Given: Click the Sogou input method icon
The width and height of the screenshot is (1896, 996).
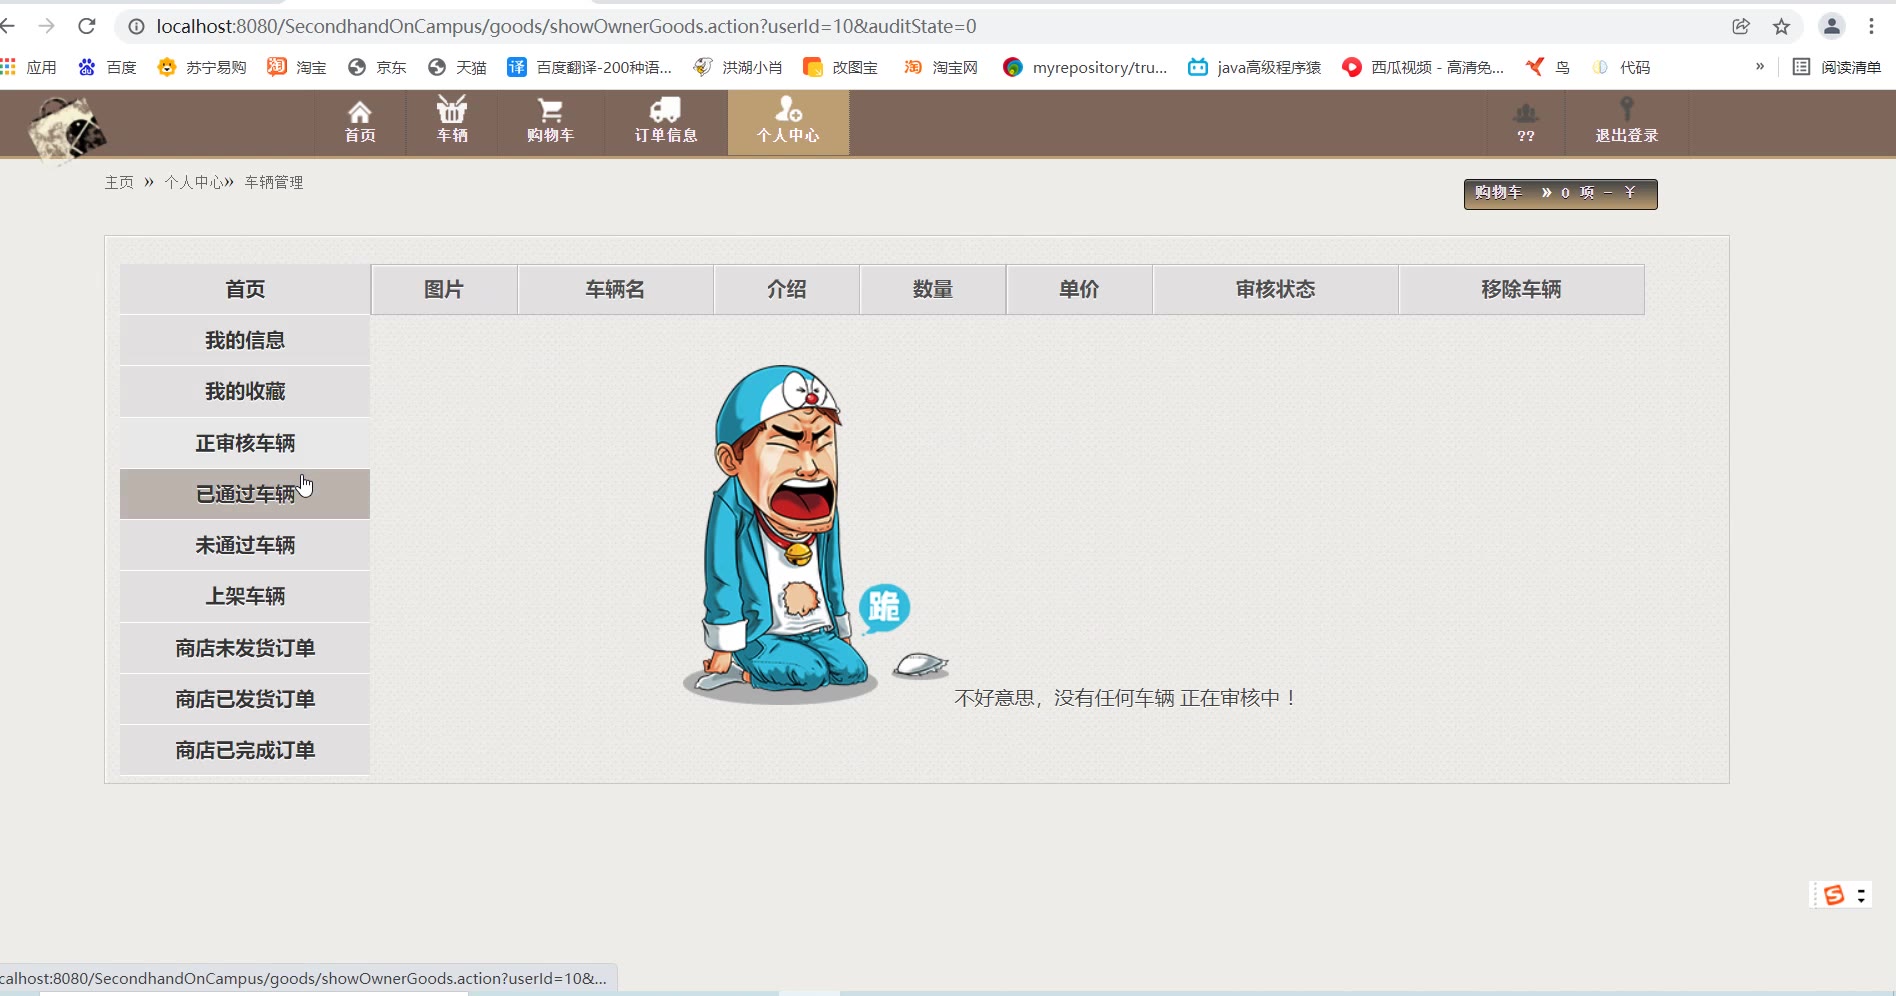Looking at the screenshot, I should [x=1833, y=895].
